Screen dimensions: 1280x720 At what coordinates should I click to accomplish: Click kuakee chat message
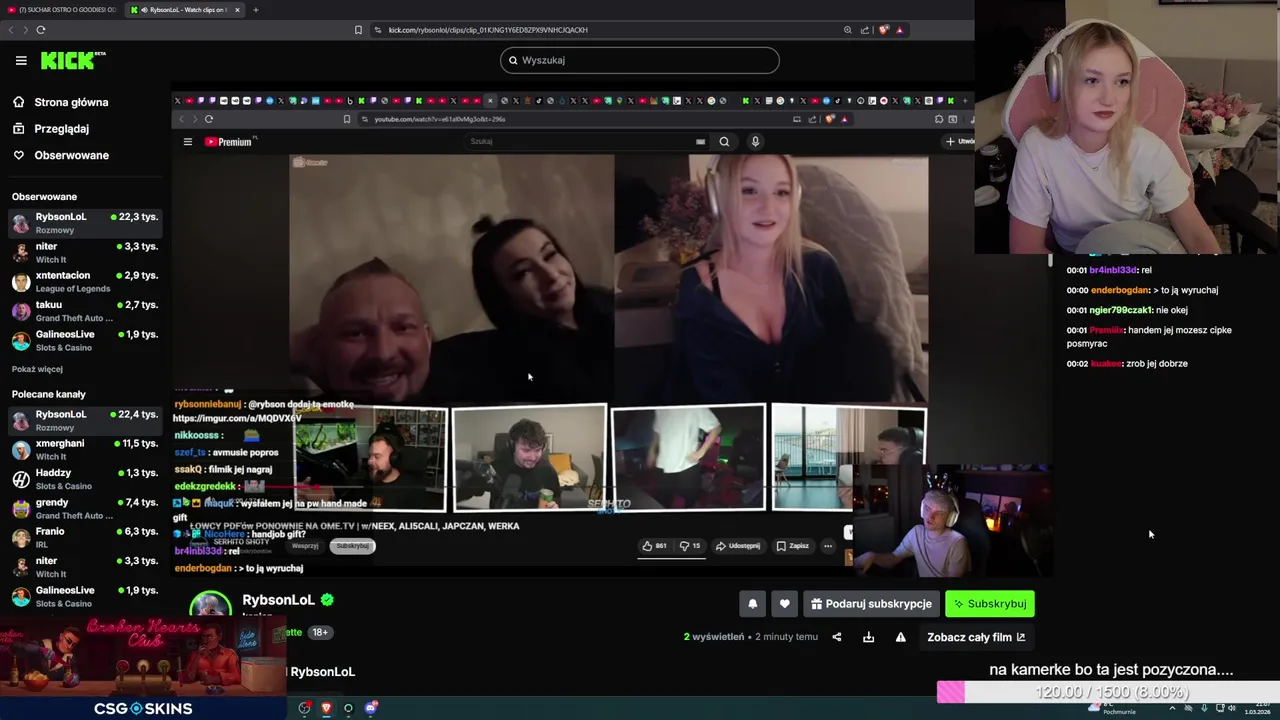coord(1127,364)
